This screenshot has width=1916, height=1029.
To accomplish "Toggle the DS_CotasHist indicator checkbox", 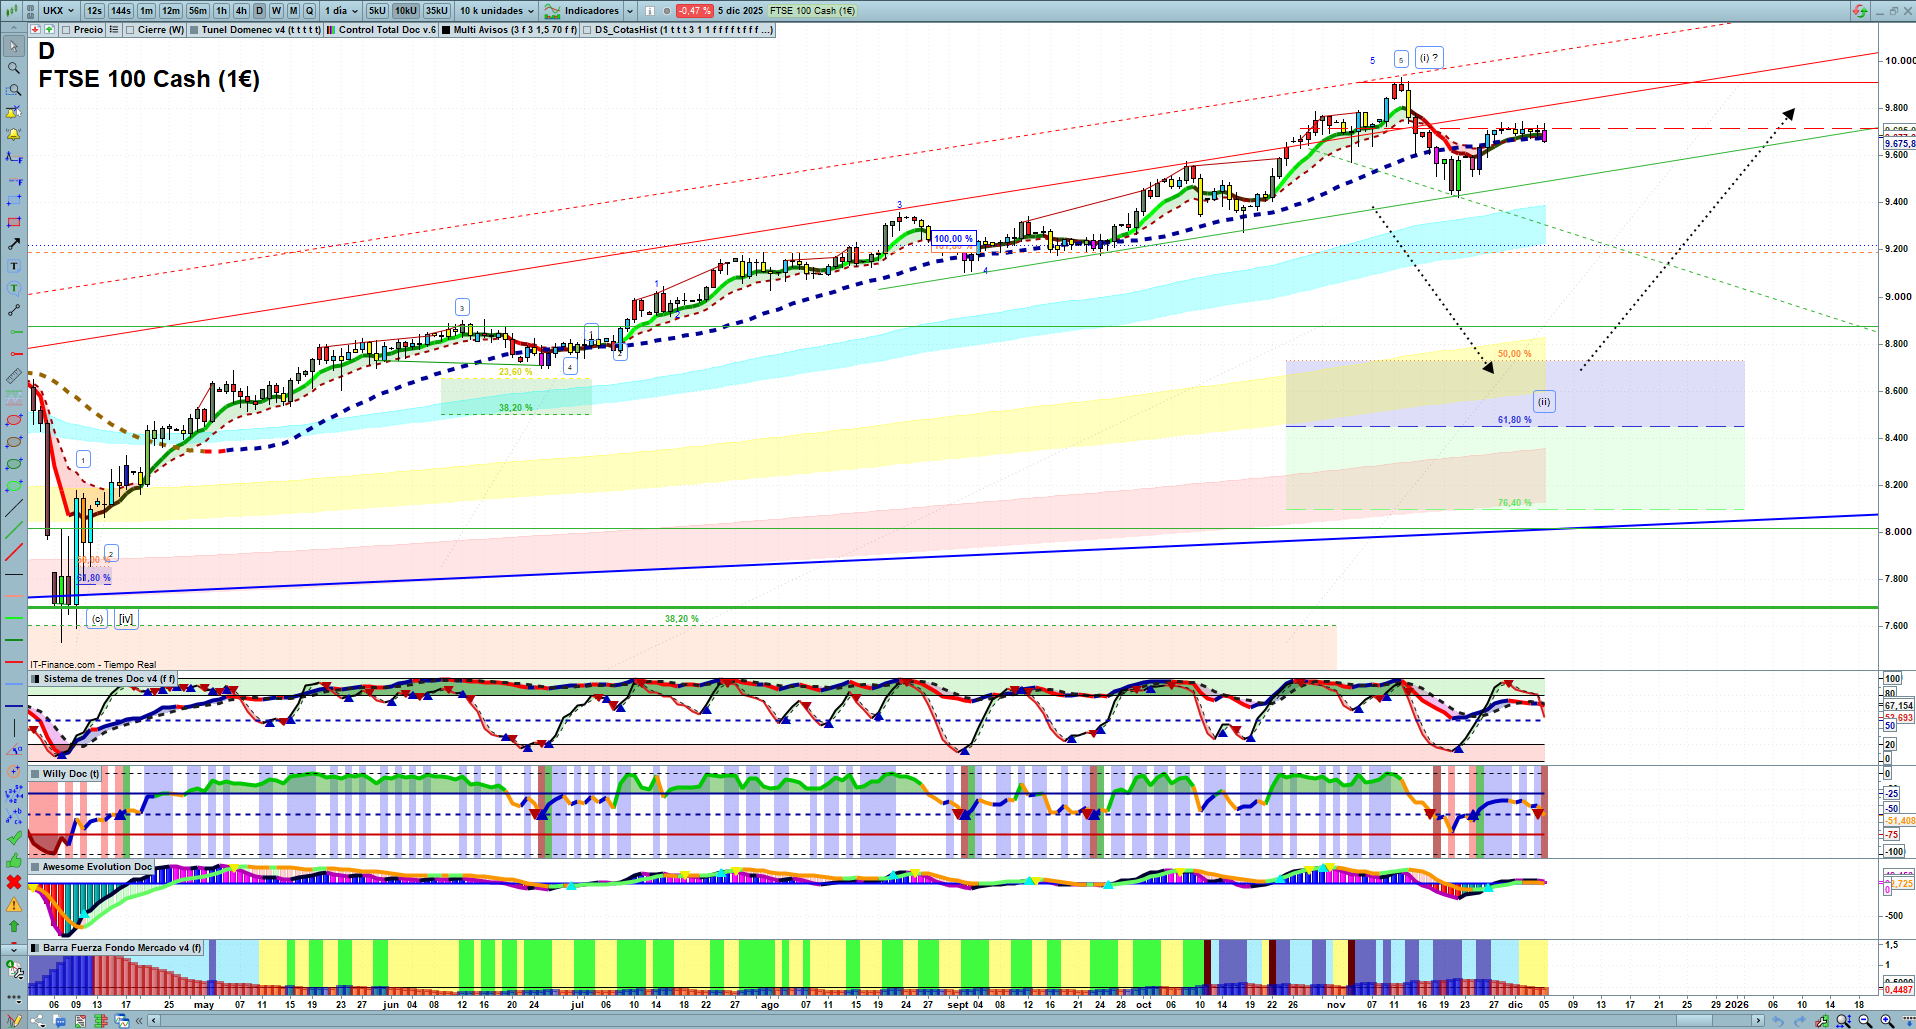I will 588,30.
